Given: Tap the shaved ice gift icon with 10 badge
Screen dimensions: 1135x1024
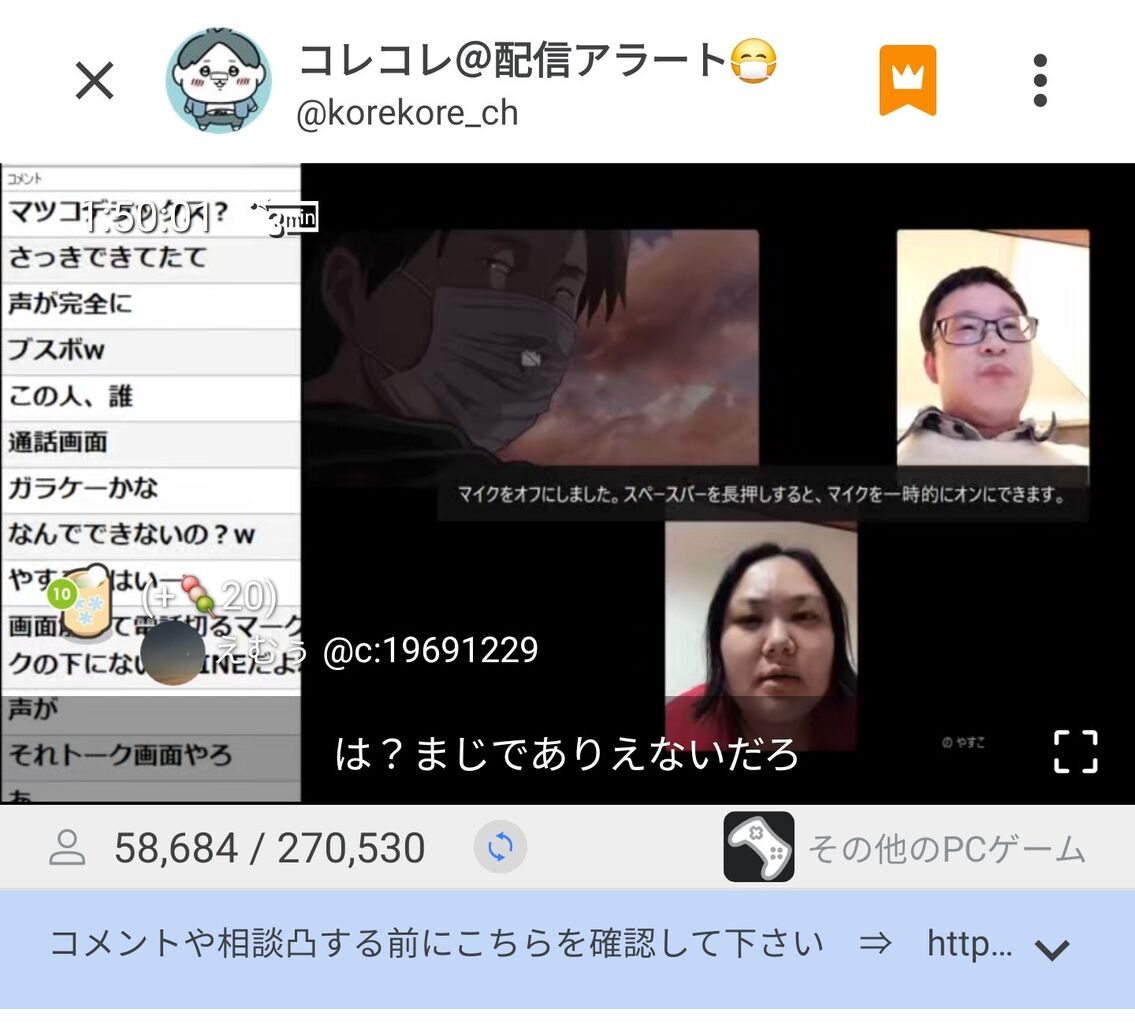Looking at the screenshot, I should (x=81, y=603).
